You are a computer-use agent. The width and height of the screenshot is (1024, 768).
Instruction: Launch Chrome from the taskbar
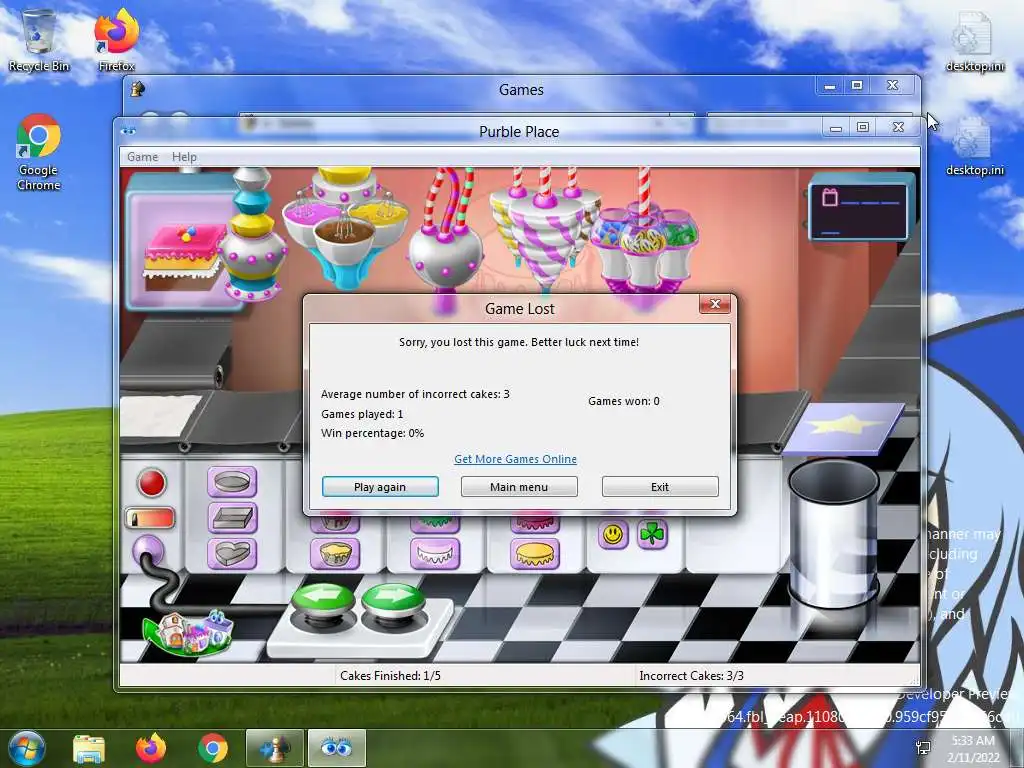coord(212,748)
